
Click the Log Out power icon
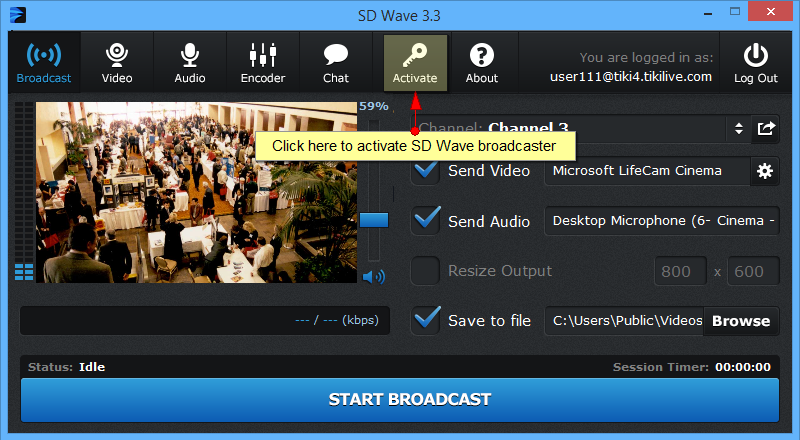(756, 55)
